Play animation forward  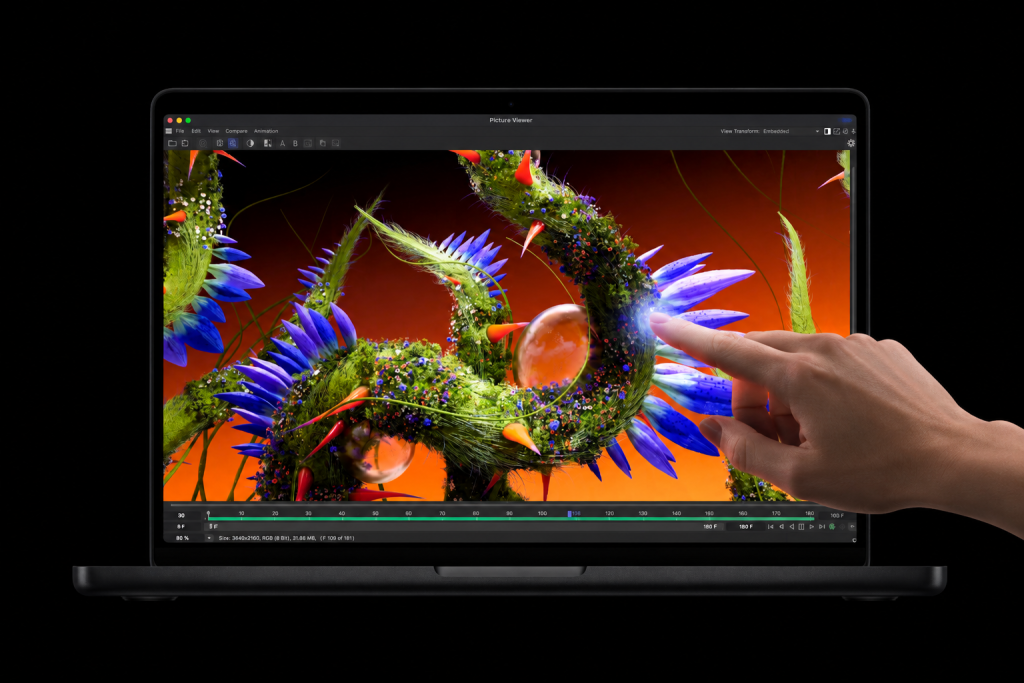812,526
